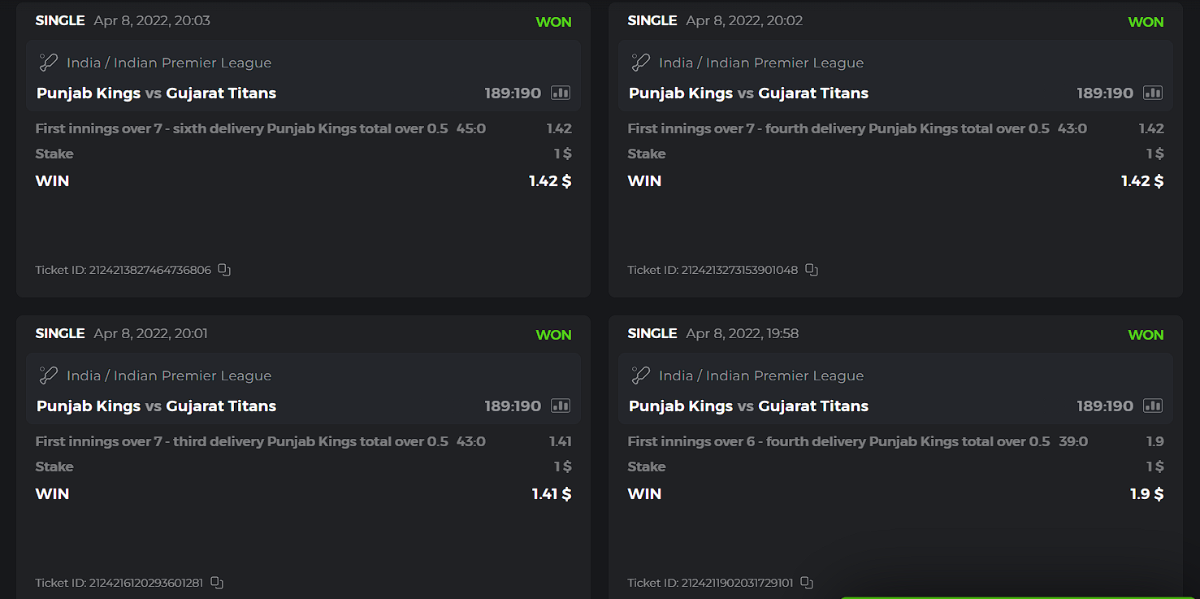Click the WON status on the 20:02 ticket
This screenshot has height=599, width=1200.
click(x=1145, y=22)
